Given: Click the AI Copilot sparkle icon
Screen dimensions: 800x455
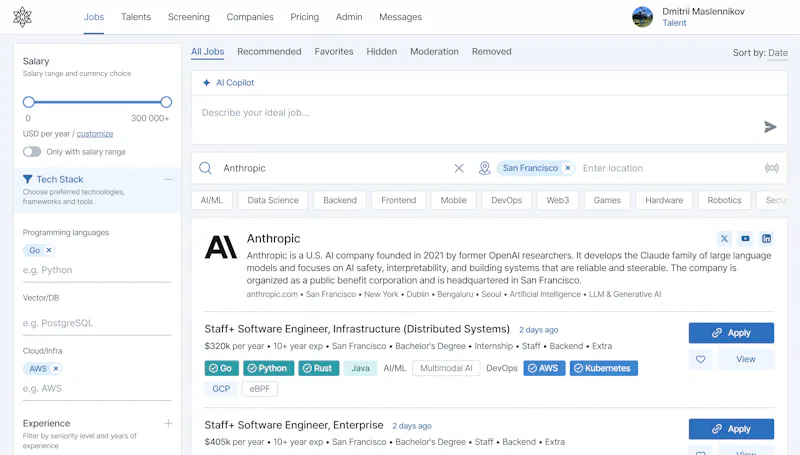Looking at the screenshot, I should [206, 83].
